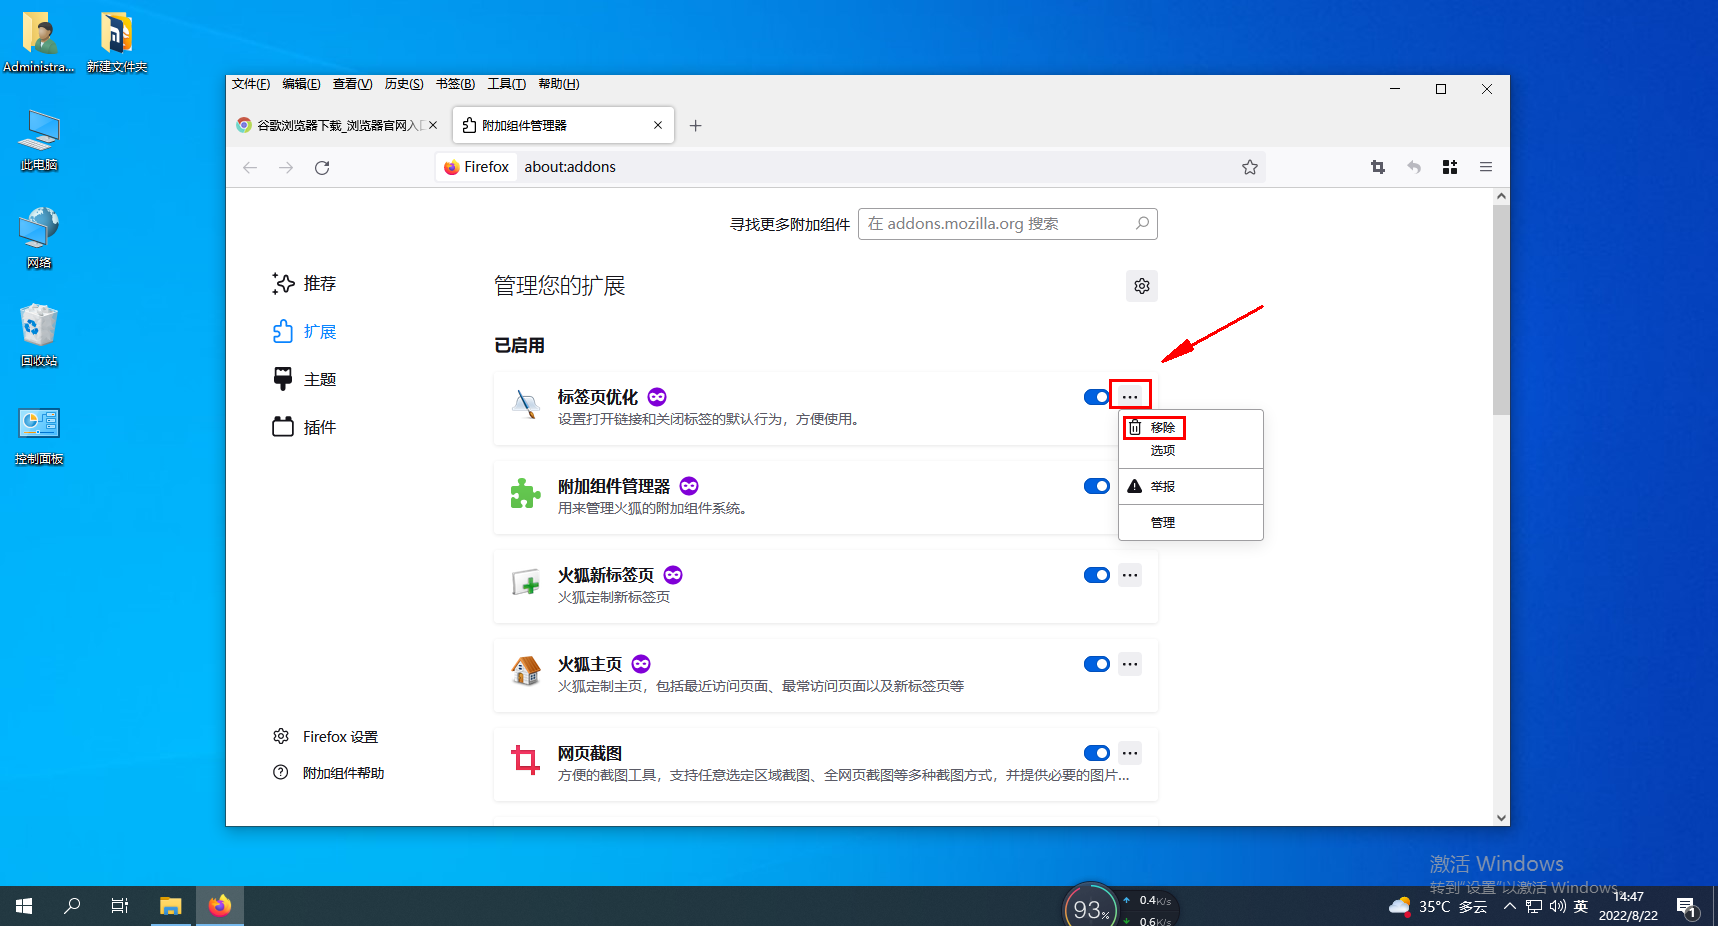Disable the 火狐主页 extension toggle

pyautogui.click(x=1097, y=664)
